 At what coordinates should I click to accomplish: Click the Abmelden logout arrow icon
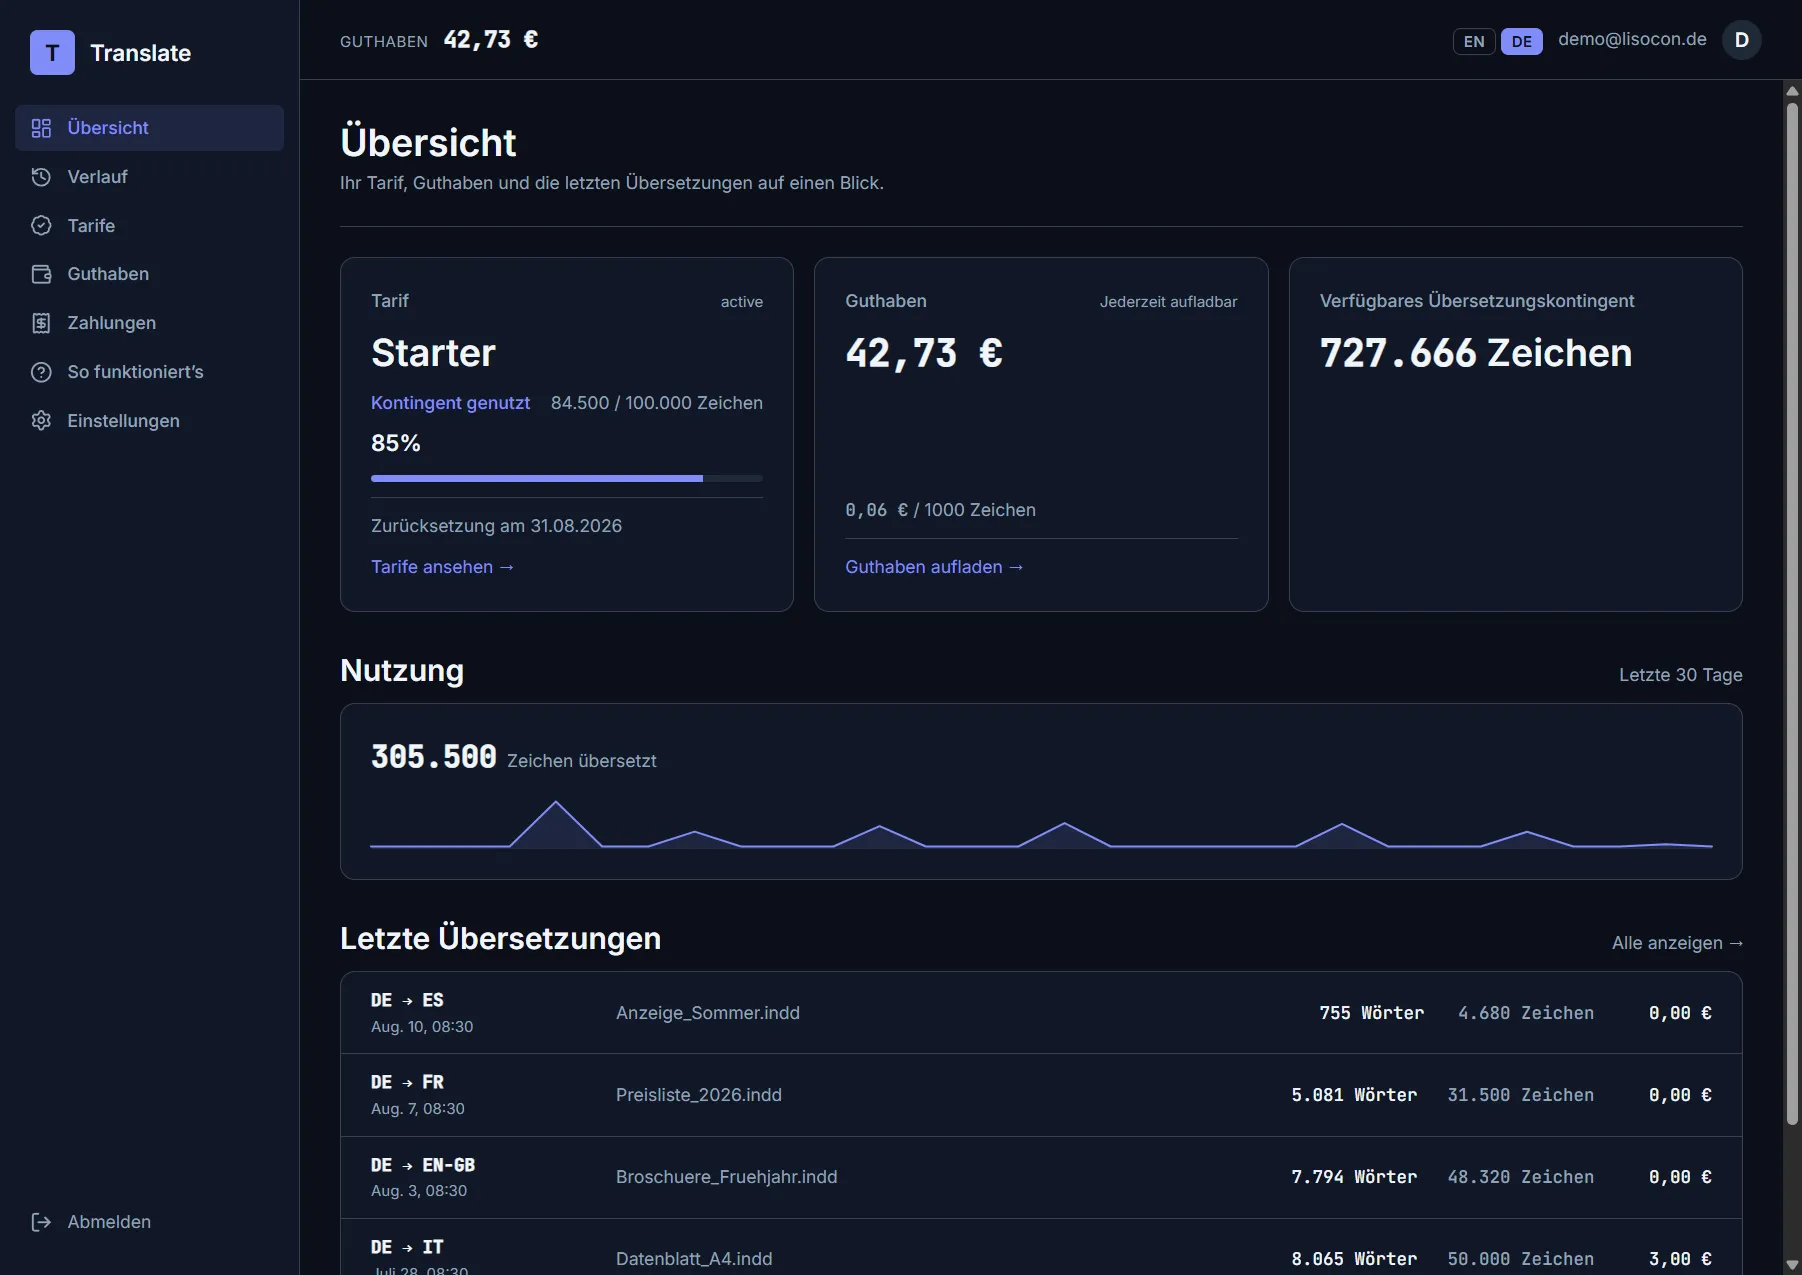(41, 1222)
